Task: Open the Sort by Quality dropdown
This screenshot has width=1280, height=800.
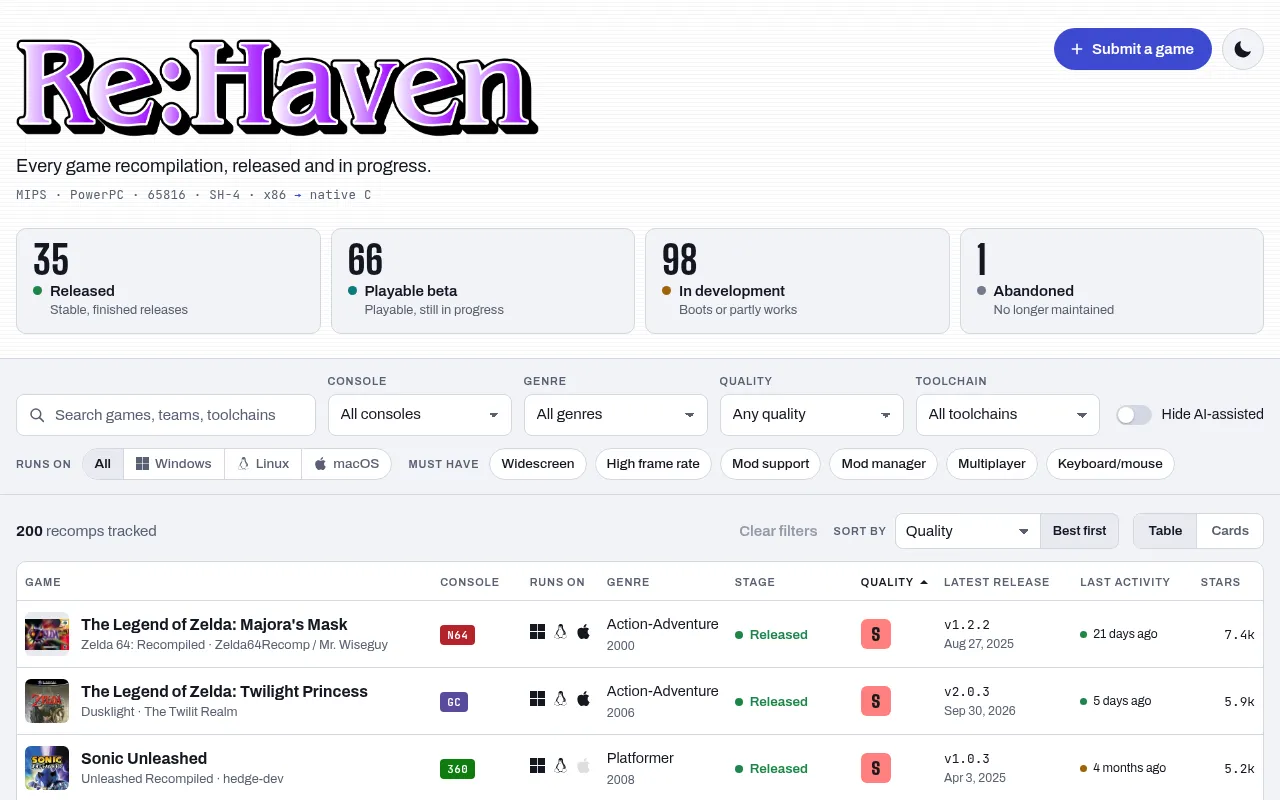Action: 968,531
